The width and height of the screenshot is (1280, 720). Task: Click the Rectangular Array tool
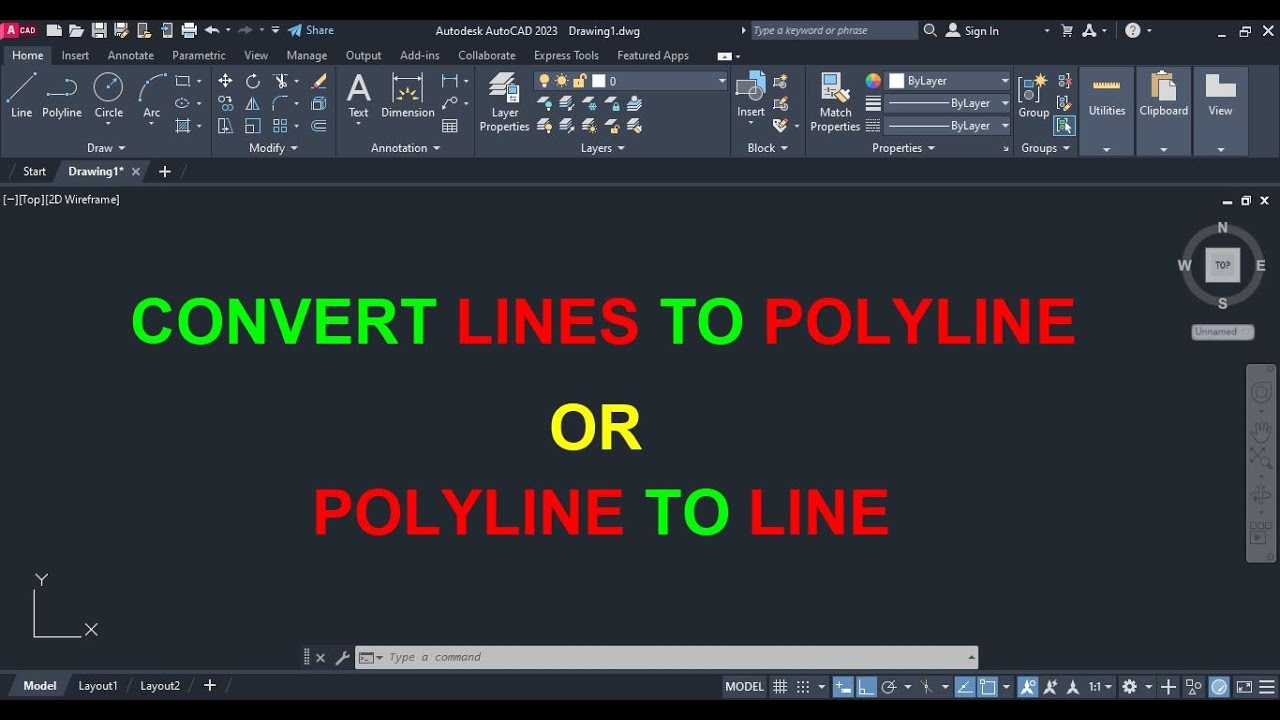point(281,126)
